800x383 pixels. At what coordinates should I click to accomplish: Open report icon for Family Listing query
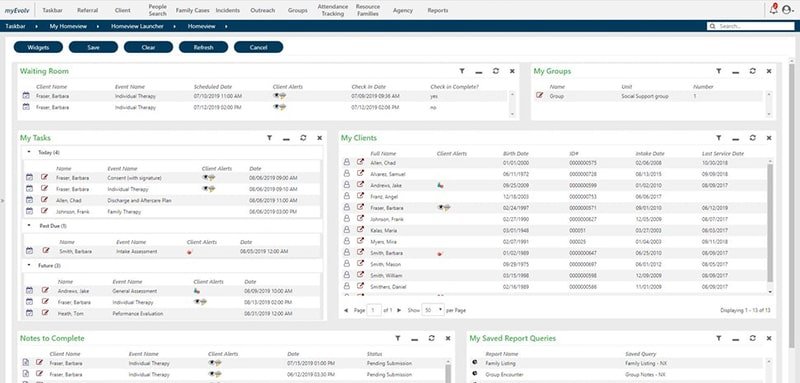(474, 363)
